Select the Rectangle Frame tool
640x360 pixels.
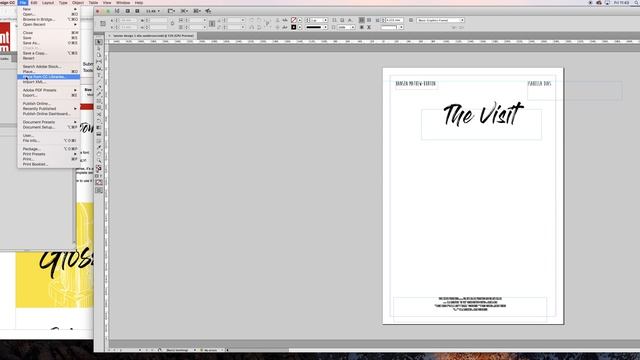click(99, 101)
